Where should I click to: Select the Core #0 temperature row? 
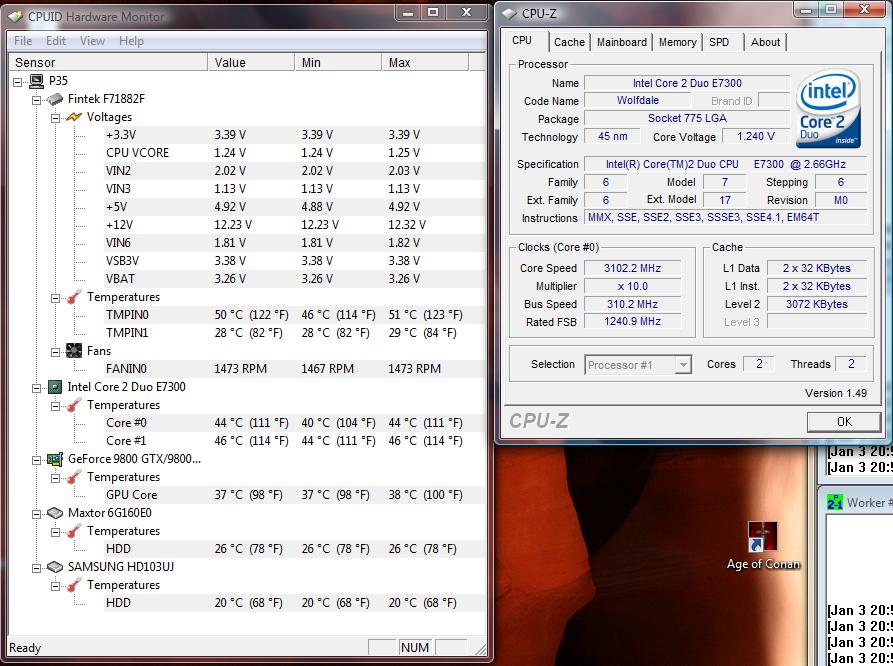[x=293, y=423]
